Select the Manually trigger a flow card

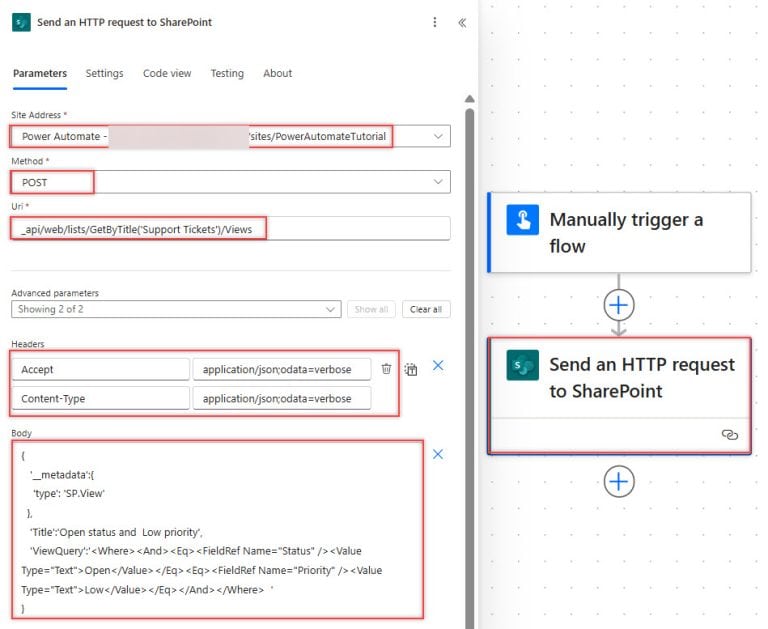point(619,232)
